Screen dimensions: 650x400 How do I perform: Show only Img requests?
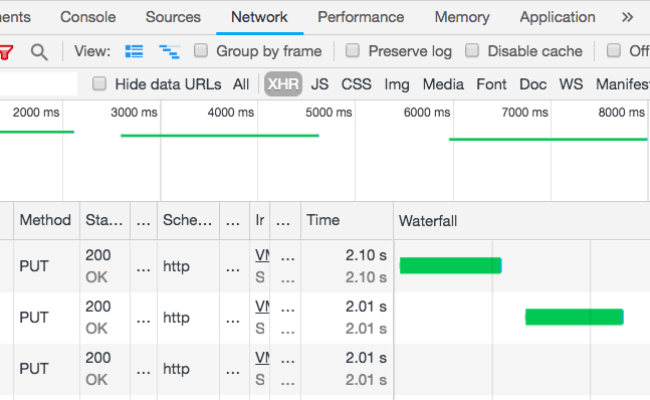click(397, 84)
